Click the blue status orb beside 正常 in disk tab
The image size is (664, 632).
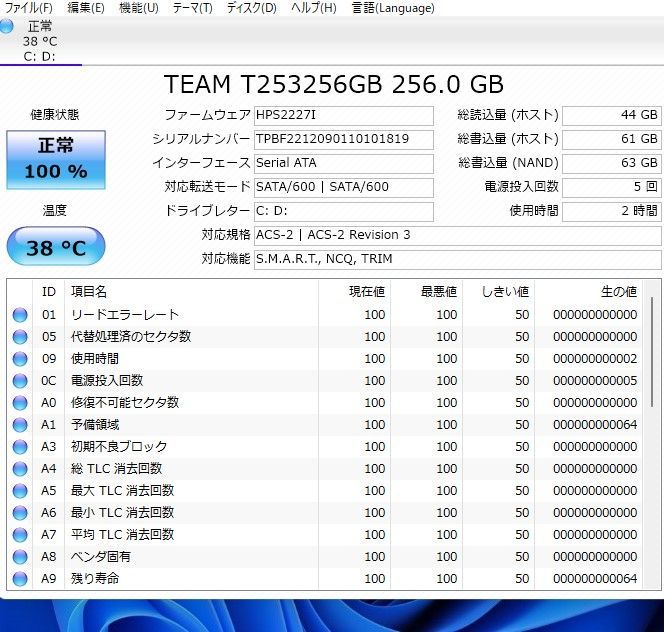point(6,26)
